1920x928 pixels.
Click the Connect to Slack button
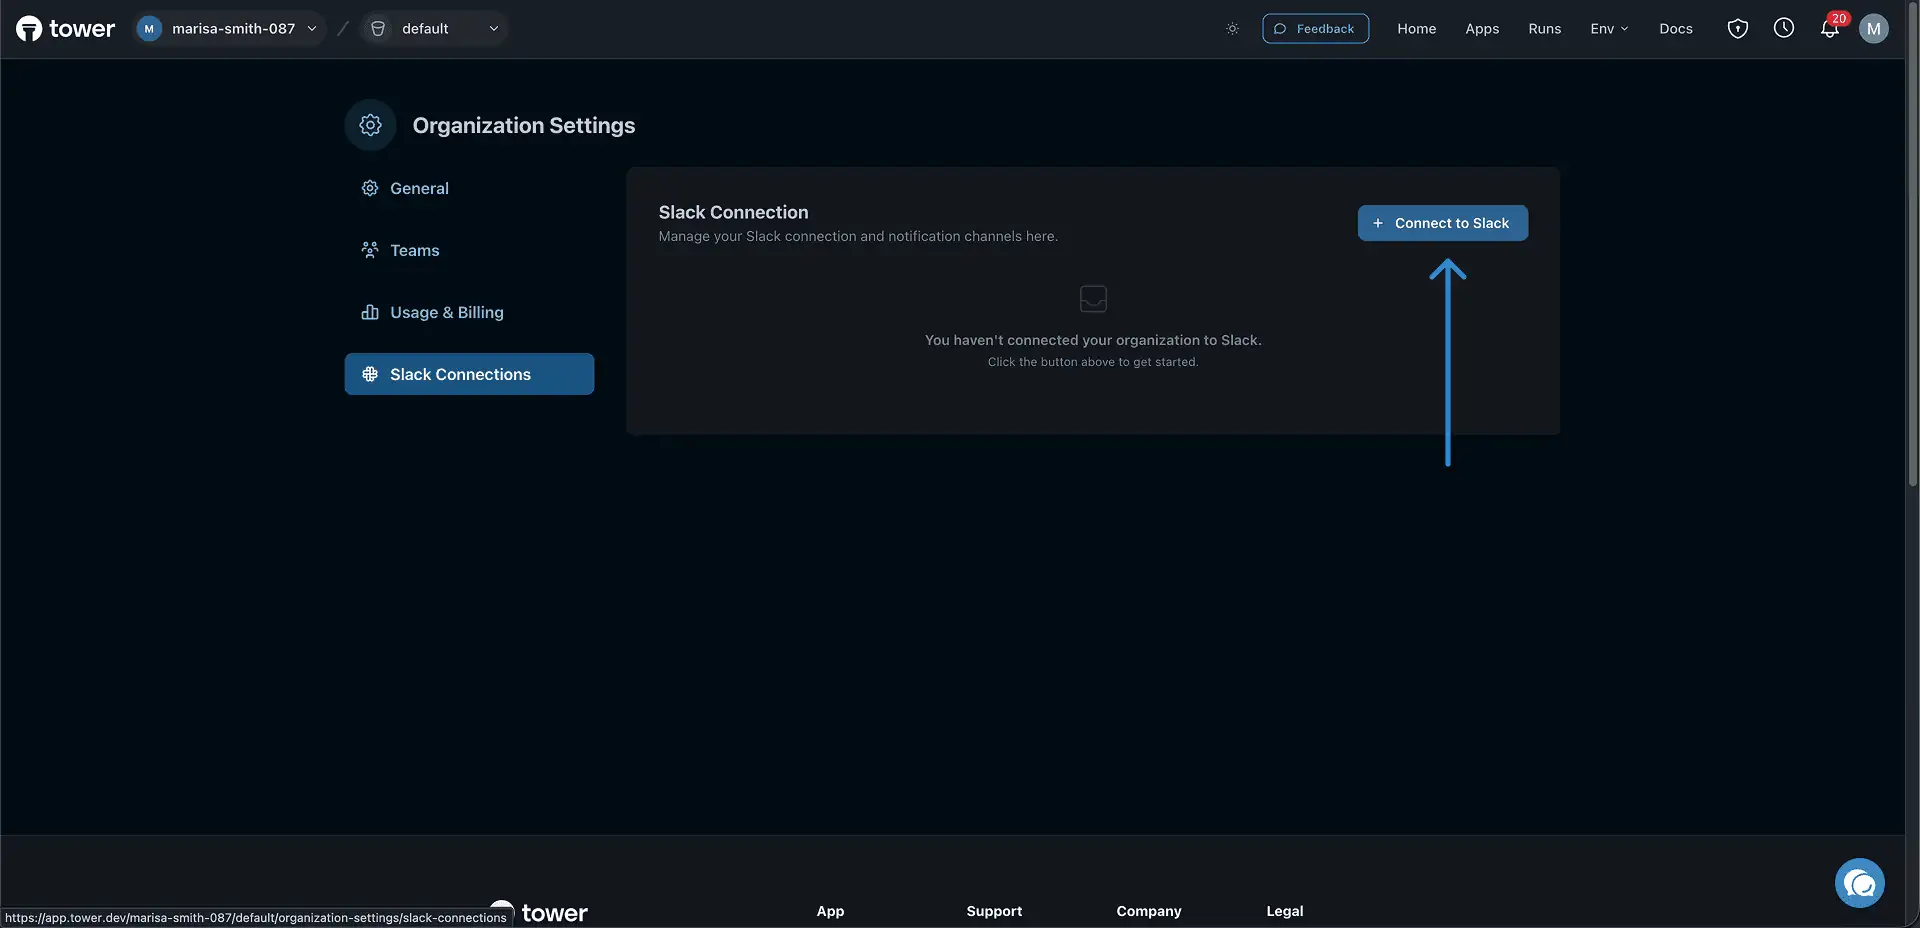(1442, 223)
